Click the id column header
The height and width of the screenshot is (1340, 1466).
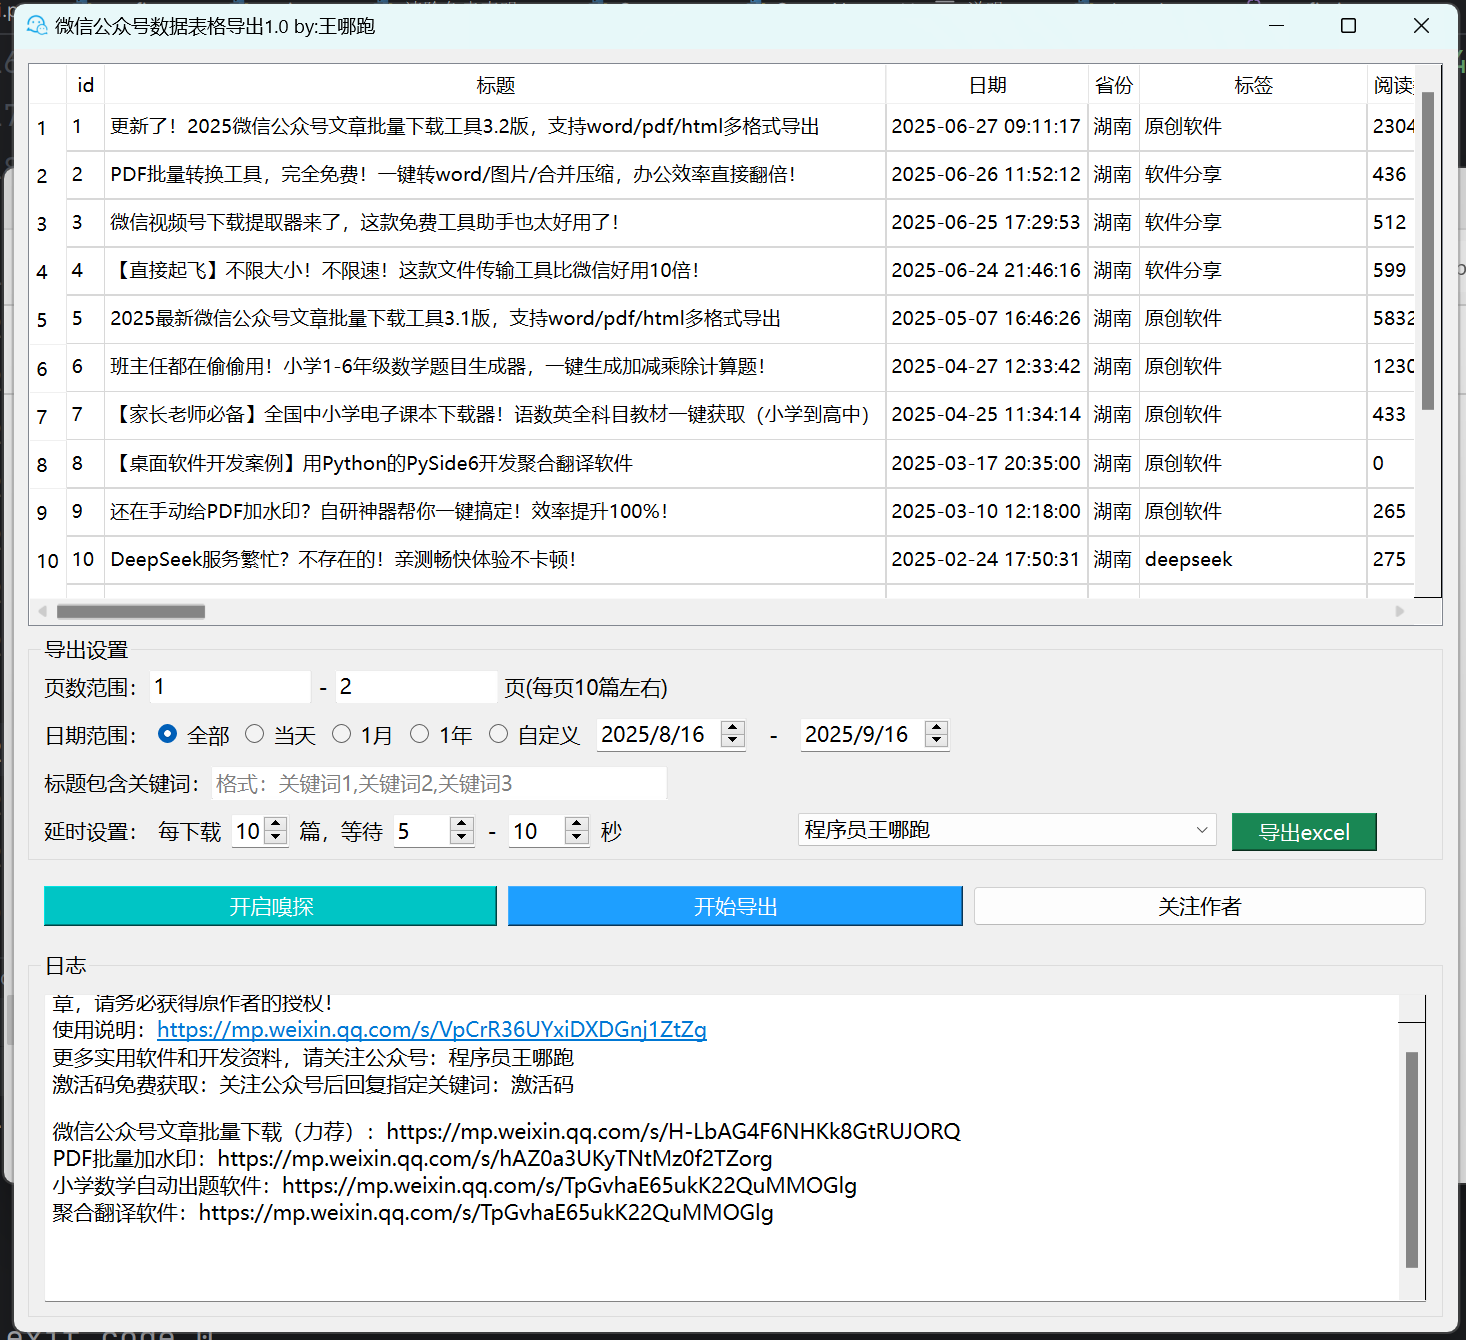point(86,85)
